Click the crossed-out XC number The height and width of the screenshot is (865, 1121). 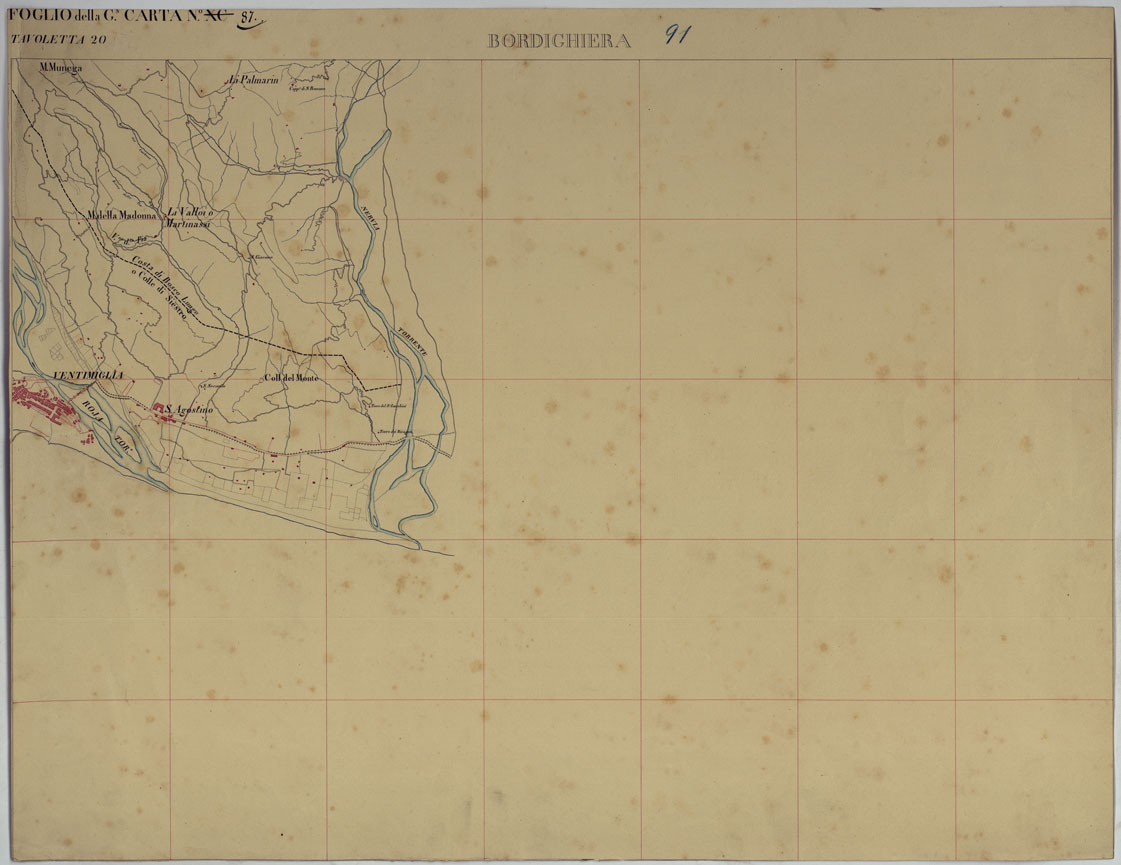click(x=214, y=16)
